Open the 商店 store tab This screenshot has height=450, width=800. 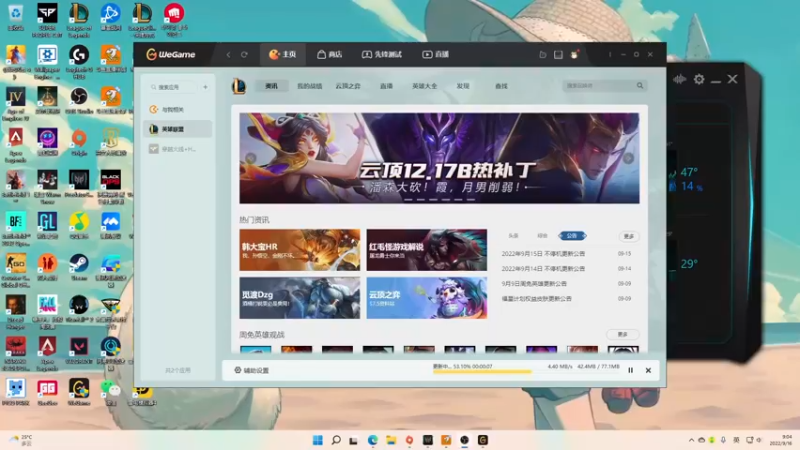tap(329, 54)
